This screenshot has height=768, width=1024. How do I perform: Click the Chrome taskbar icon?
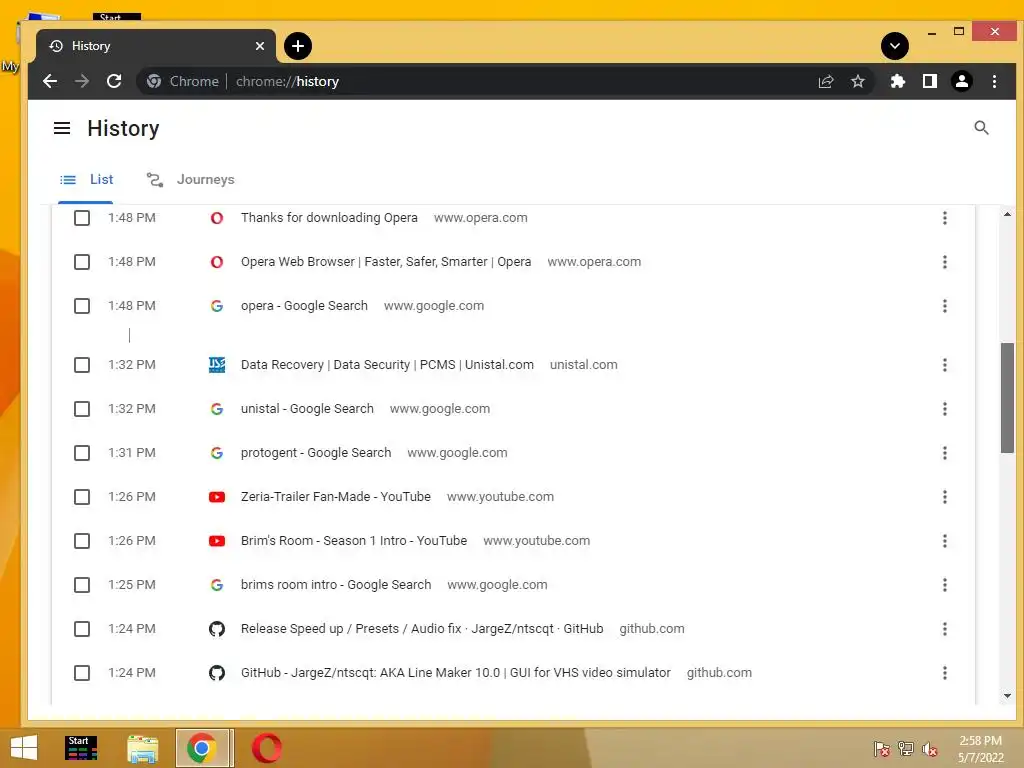pos(202,748)
